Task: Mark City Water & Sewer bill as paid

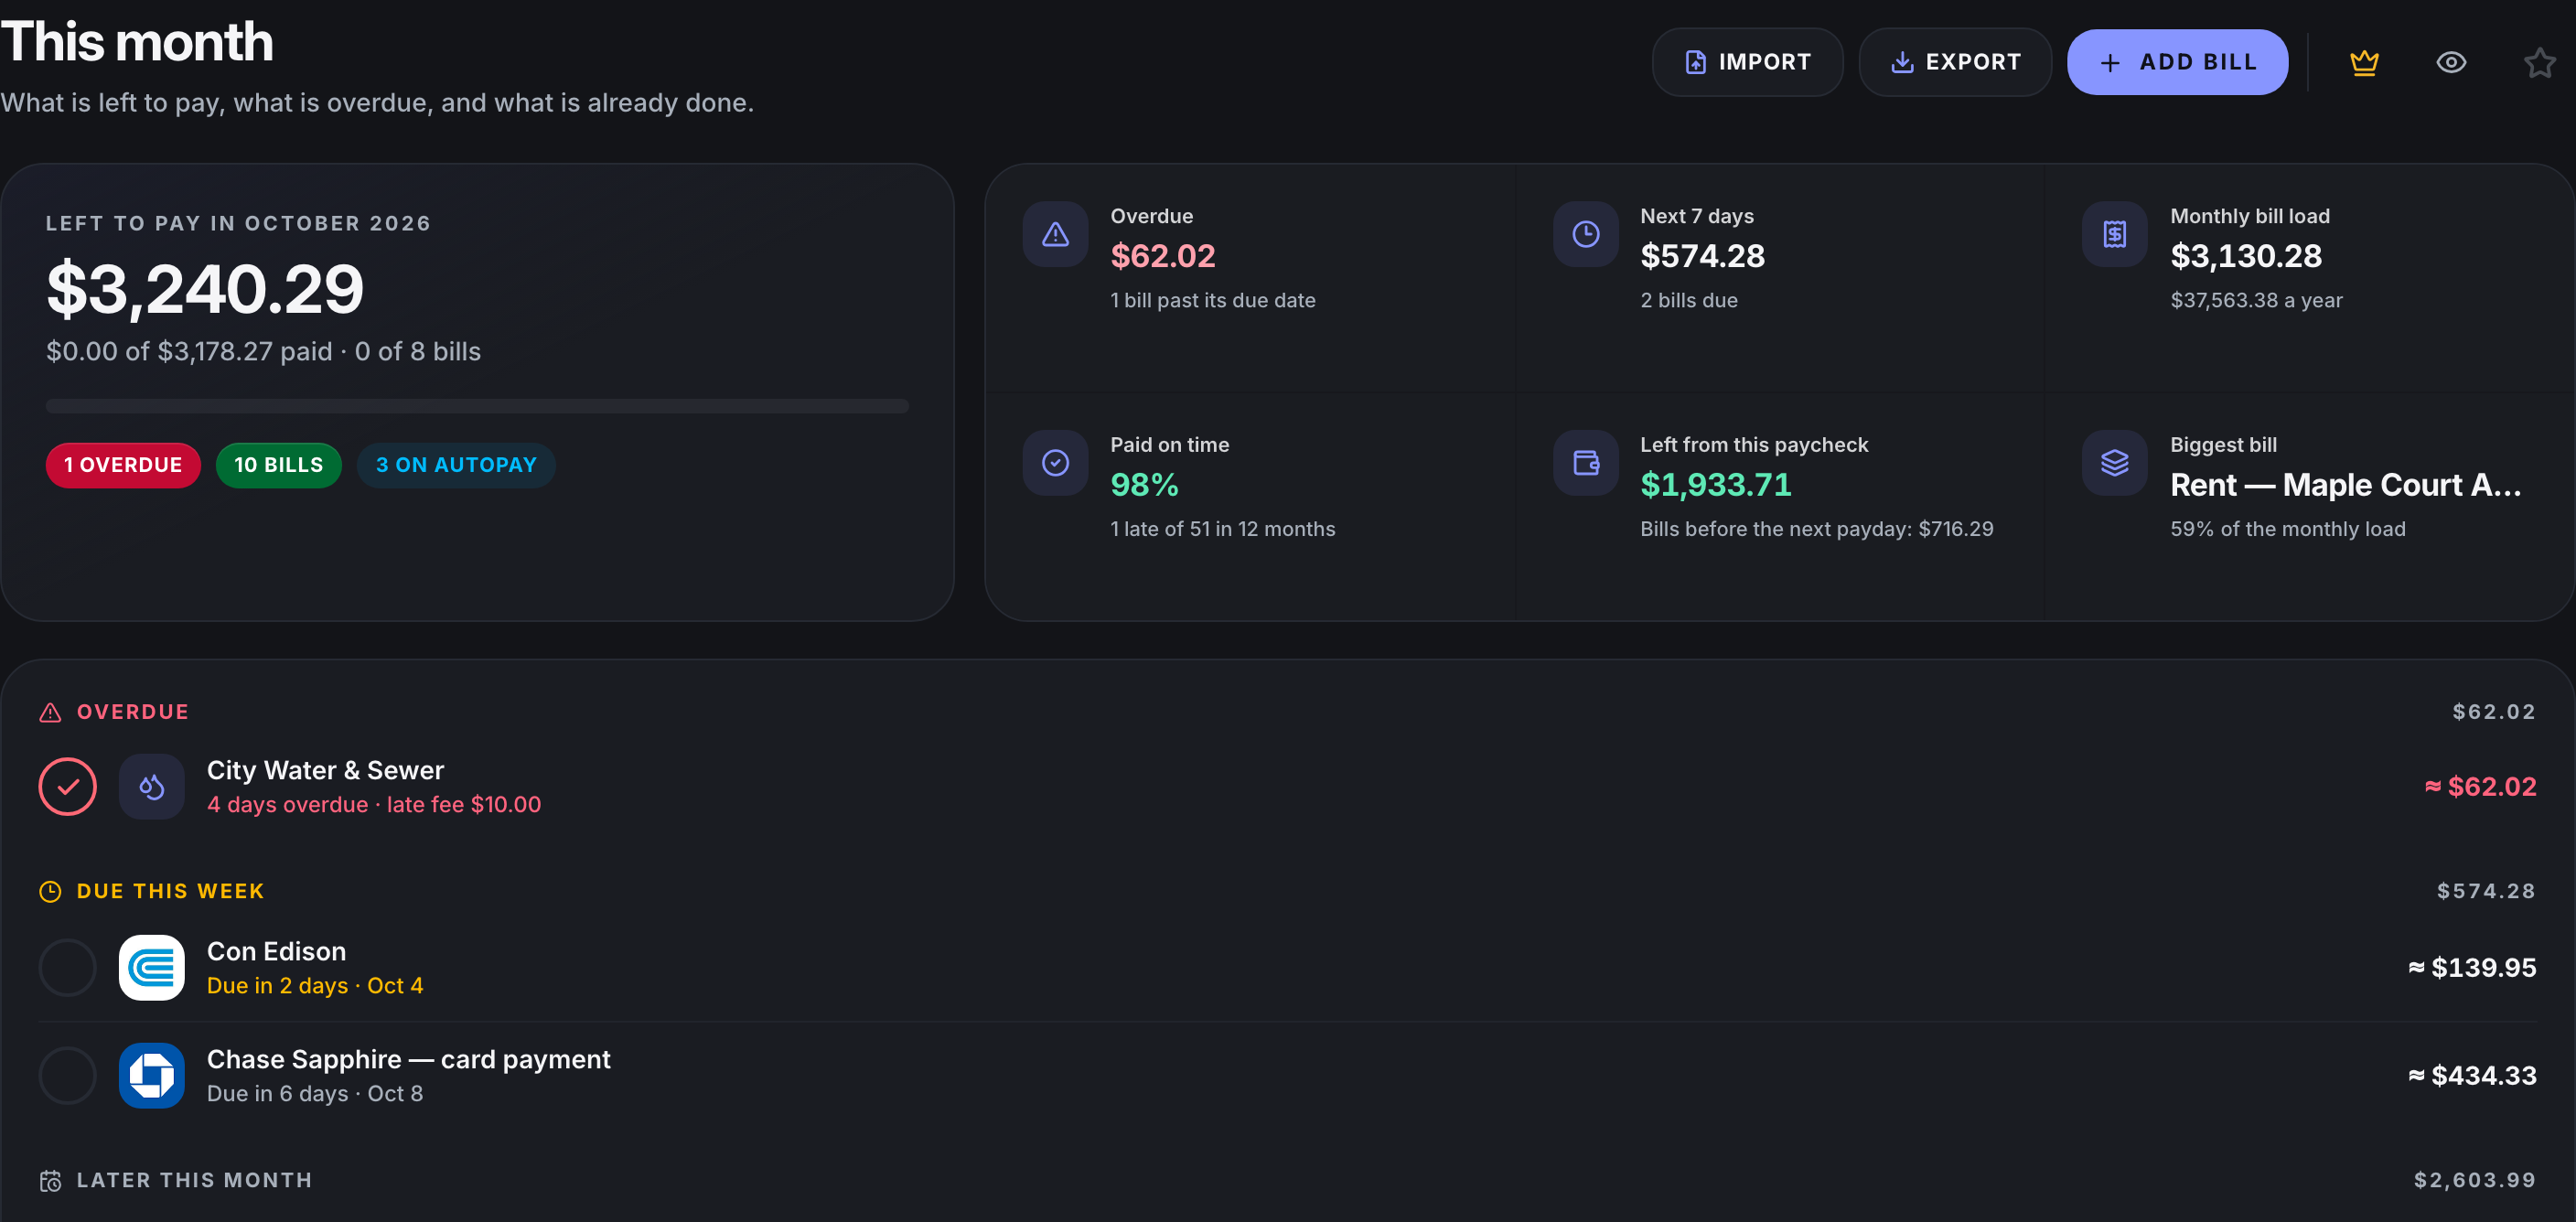Action: click(x=67, y=787)
